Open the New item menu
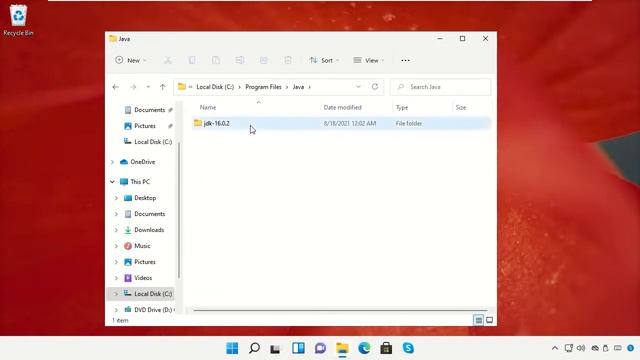Viewport: 640px width, 360px height. 131,60
